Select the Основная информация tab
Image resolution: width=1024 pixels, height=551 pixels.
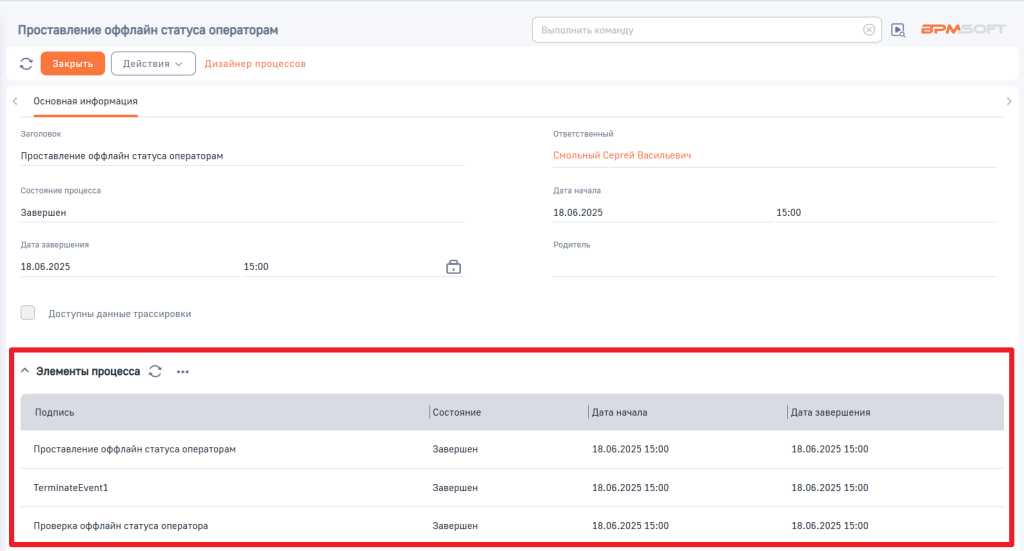click(x=86, y=101)
